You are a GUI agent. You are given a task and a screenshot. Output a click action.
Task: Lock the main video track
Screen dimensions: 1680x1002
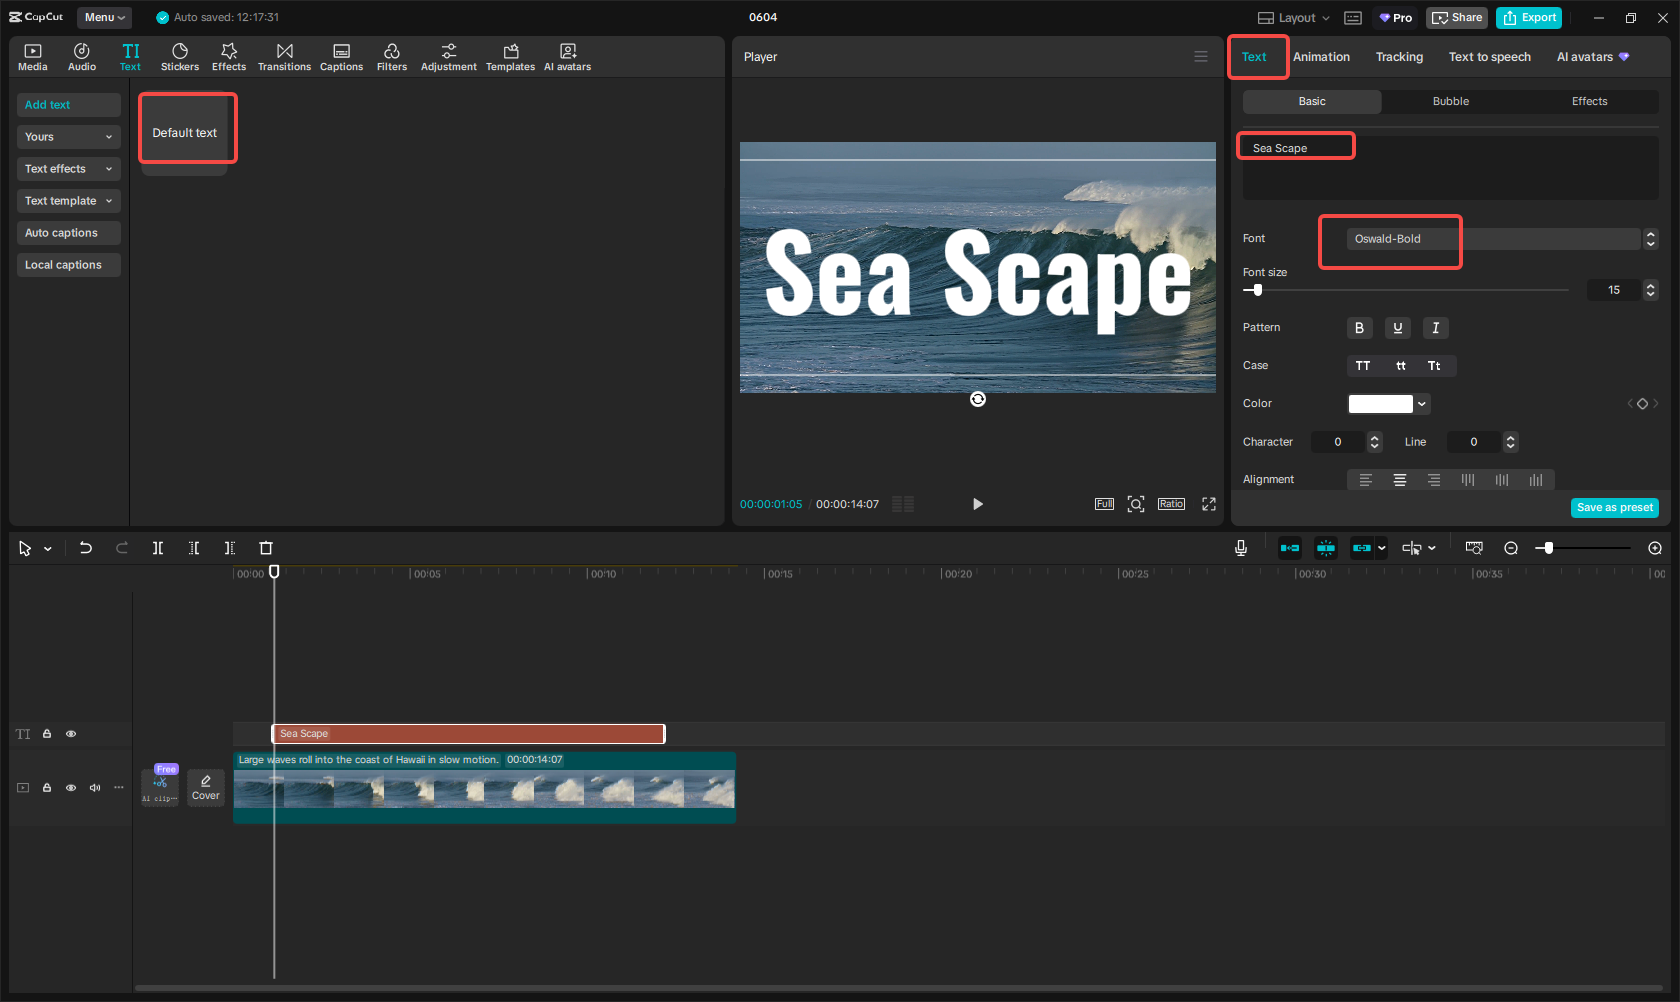coord(47,788)
